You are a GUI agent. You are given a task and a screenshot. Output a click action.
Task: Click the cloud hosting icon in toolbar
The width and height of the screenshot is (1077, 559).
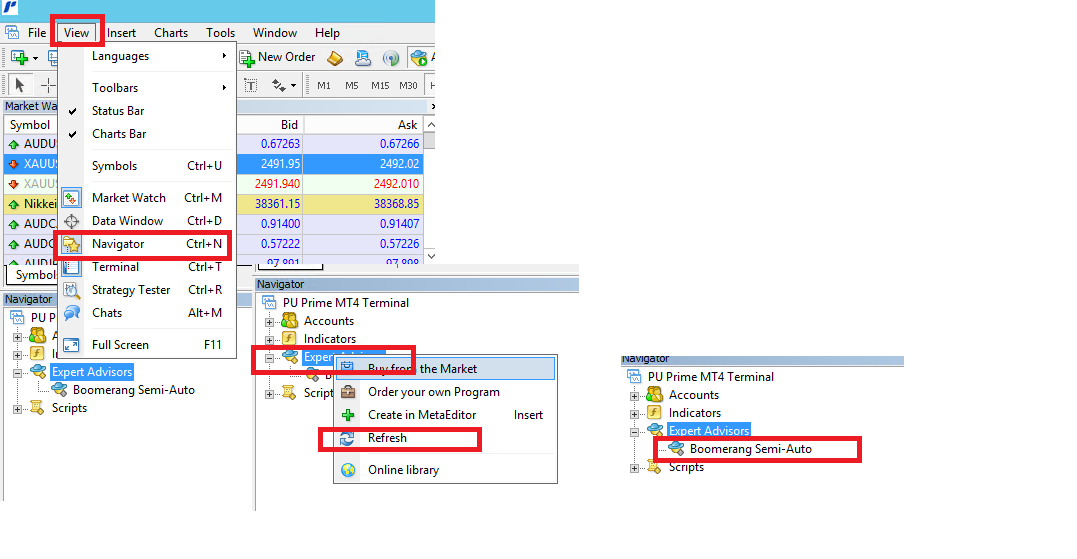pyautogui.click(x=363, y=58)
